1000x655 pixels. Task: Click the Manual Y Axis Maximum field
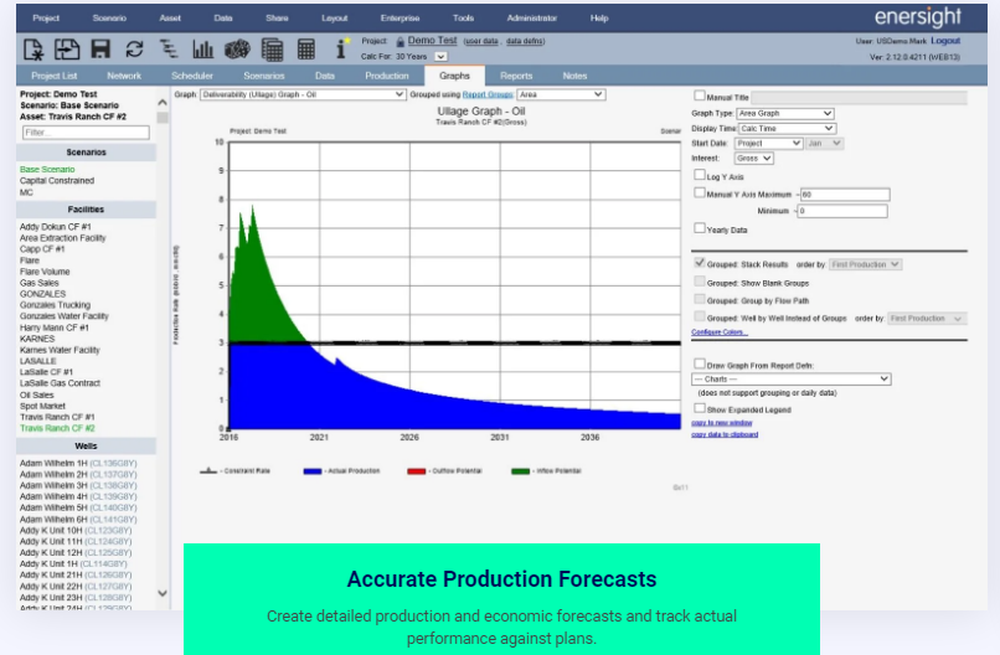(x=844, y=195)
